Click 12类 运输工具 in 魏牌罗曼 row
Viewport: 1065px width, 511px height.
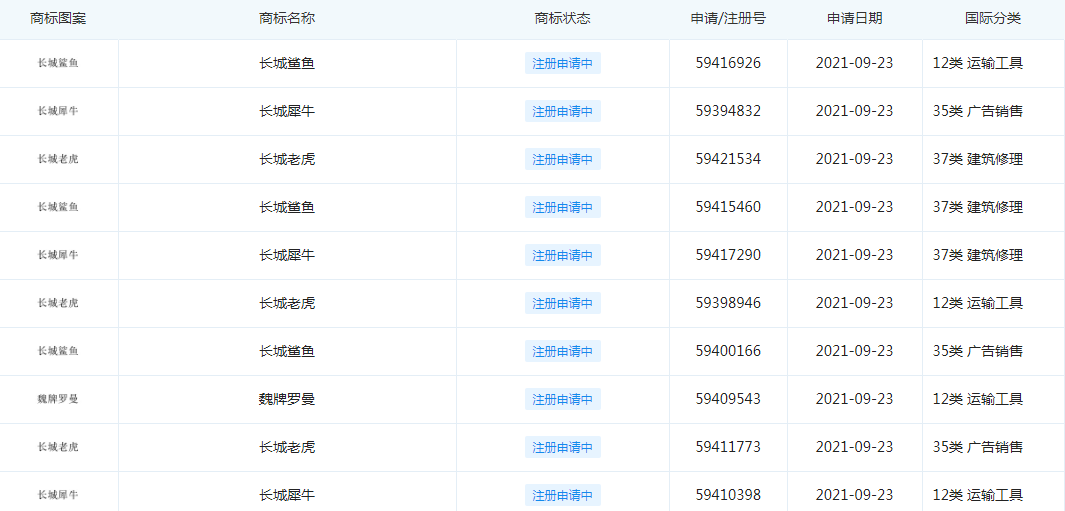[978, 399]
